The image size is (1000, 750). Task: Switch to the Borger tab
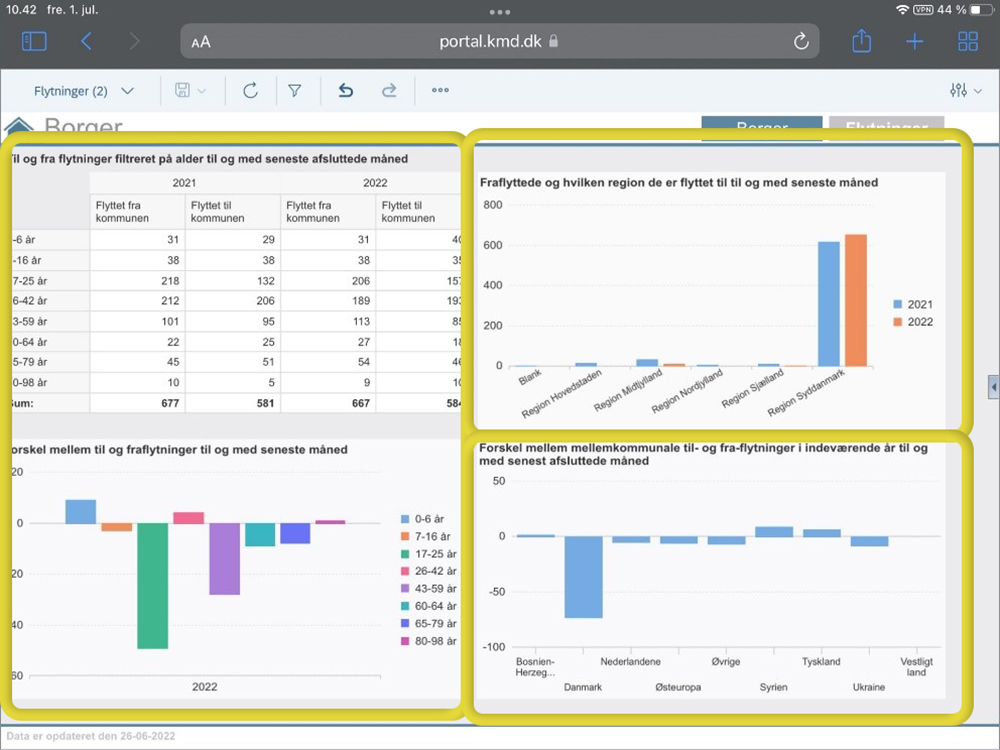point(761,128)
